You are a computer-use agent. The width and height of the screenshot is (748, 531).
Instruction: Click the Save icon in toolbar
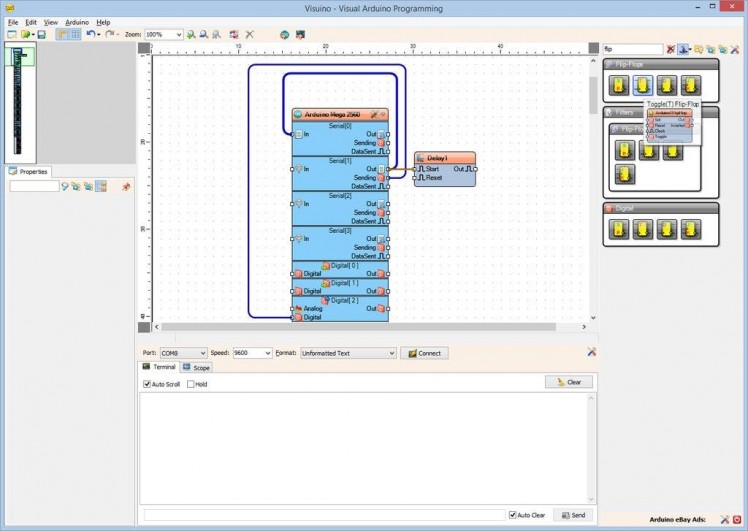pos(41,34)
